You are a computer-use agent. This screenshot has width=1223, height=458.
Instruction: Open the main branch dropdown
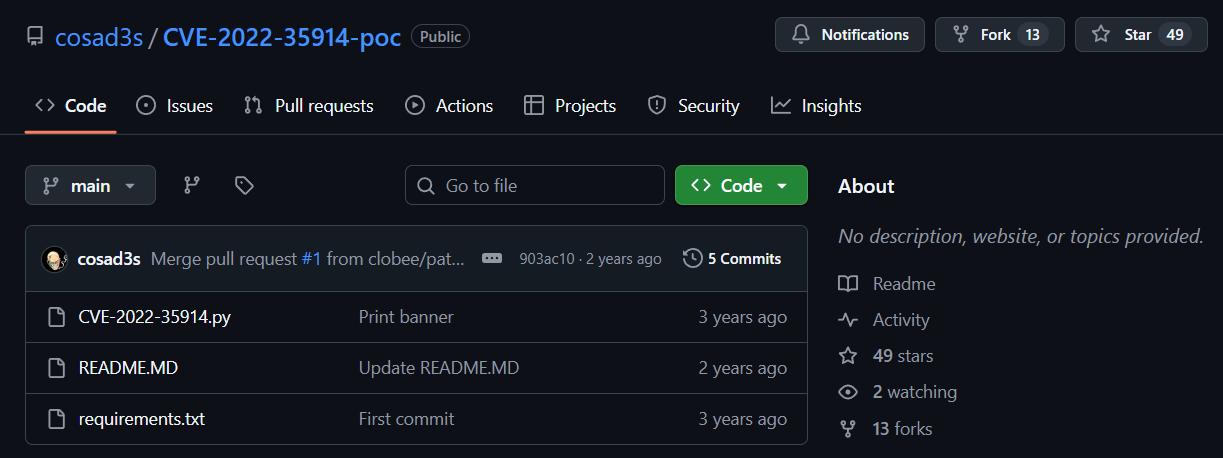pos(90,186)
